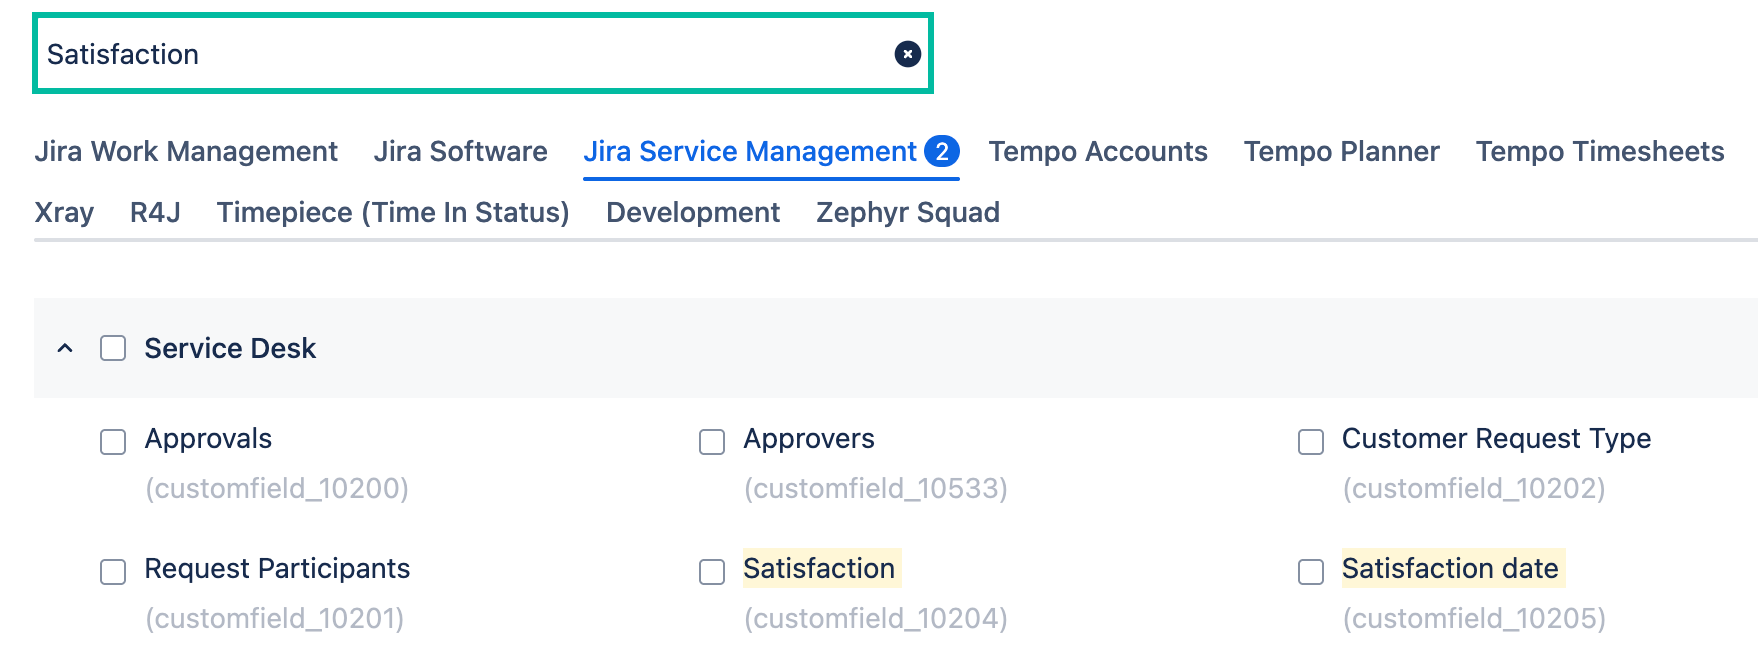The image size is (1758, 672).
Task: Tick the Approvers field checkbox
Action: (712, 442)
